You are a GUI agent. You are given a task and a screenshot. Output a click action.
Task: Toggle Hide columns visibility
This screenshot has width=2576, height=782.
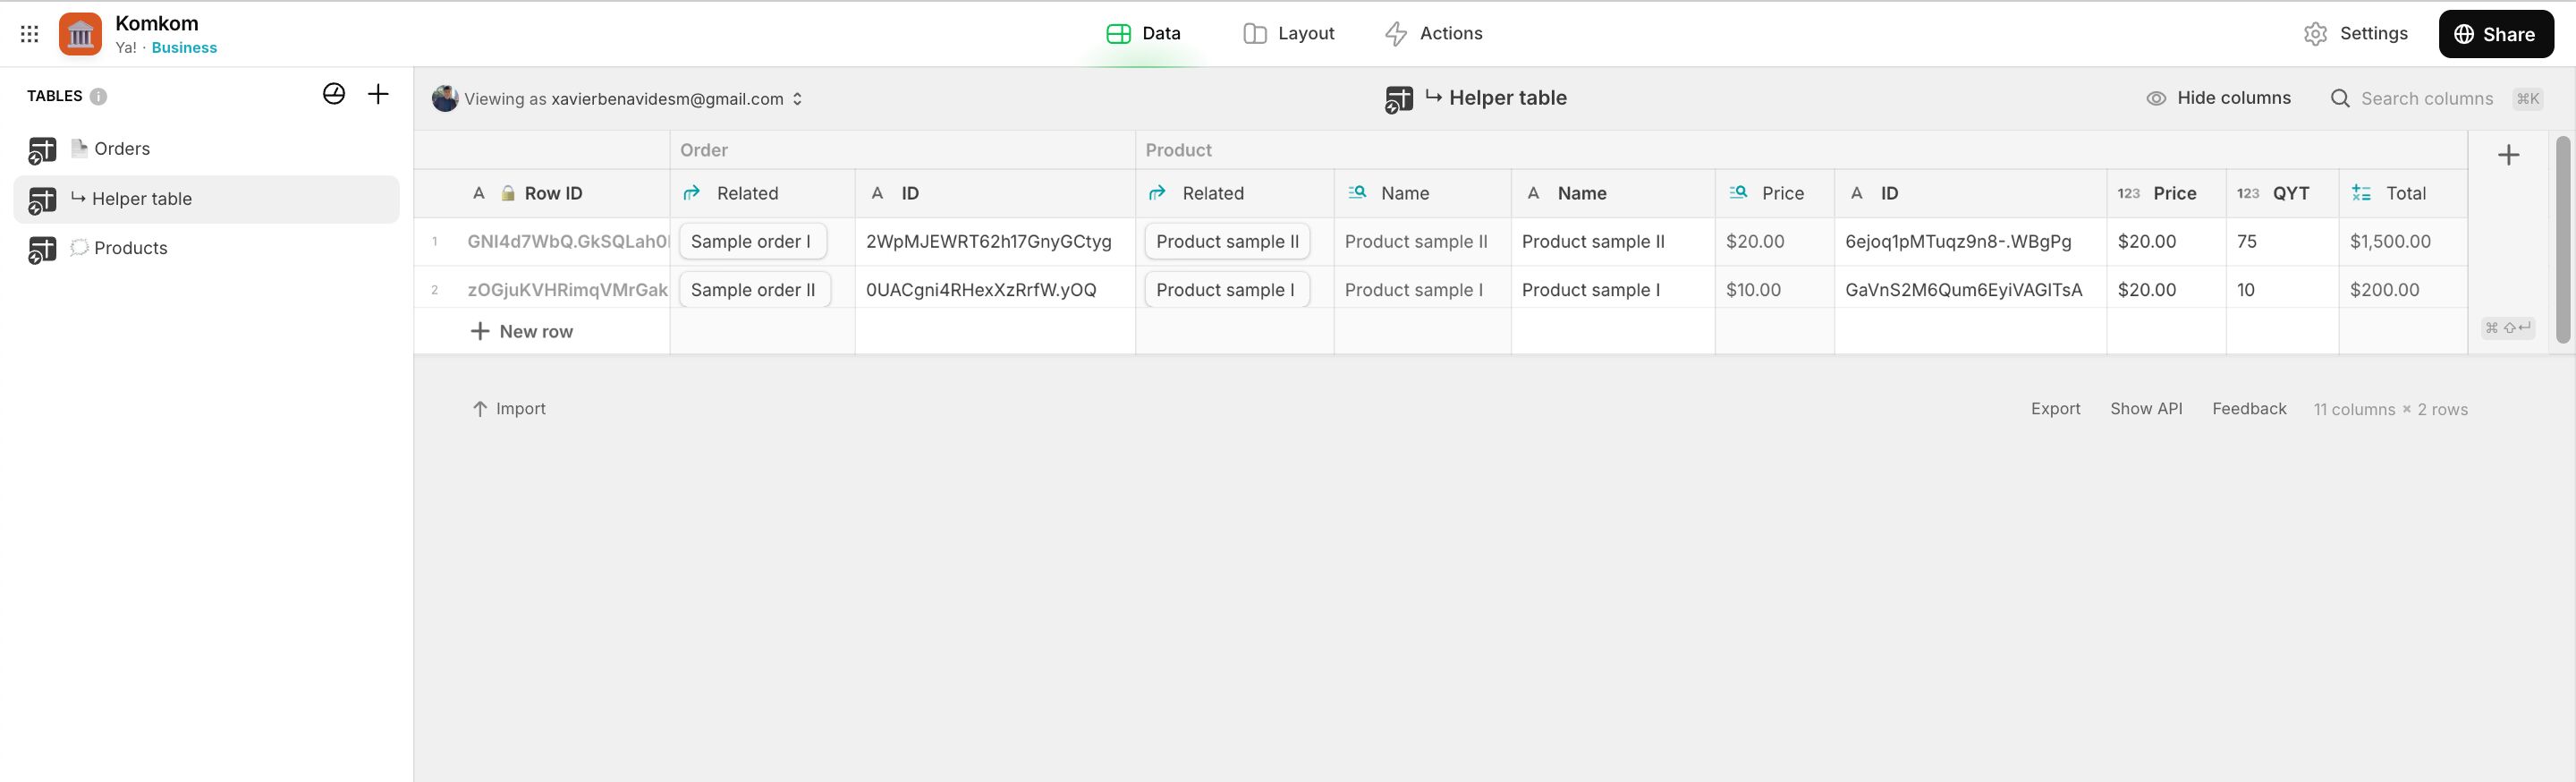[x=2218, y=98]
